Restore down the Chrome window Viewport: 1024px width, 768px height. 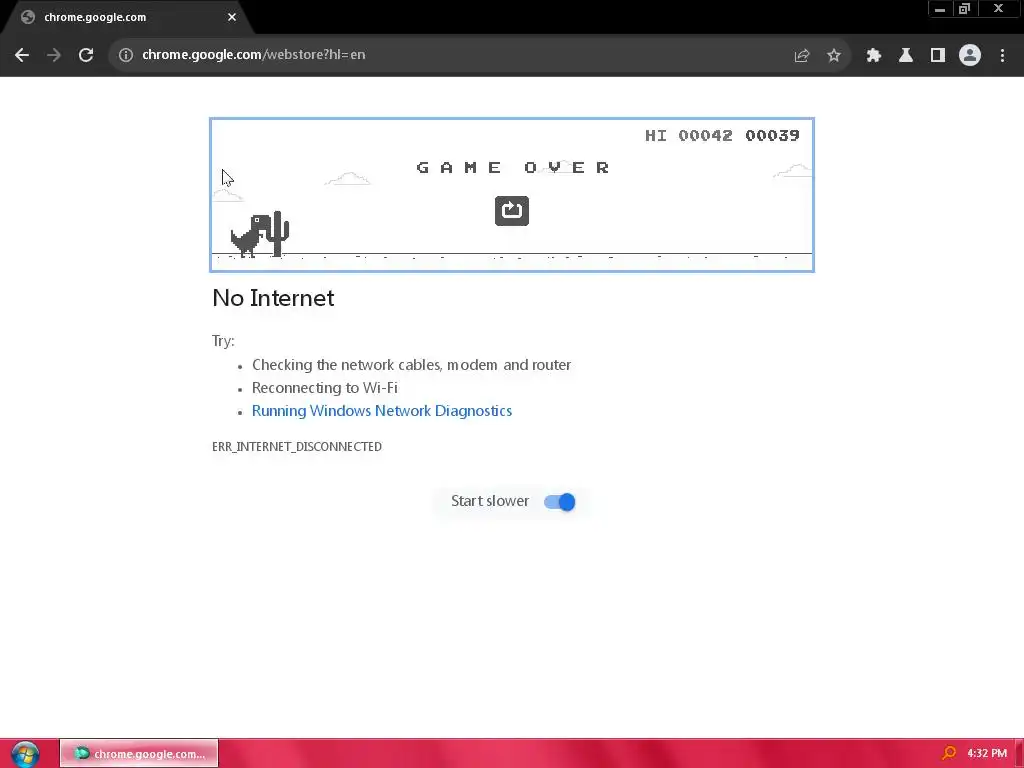tap(964, 9)
